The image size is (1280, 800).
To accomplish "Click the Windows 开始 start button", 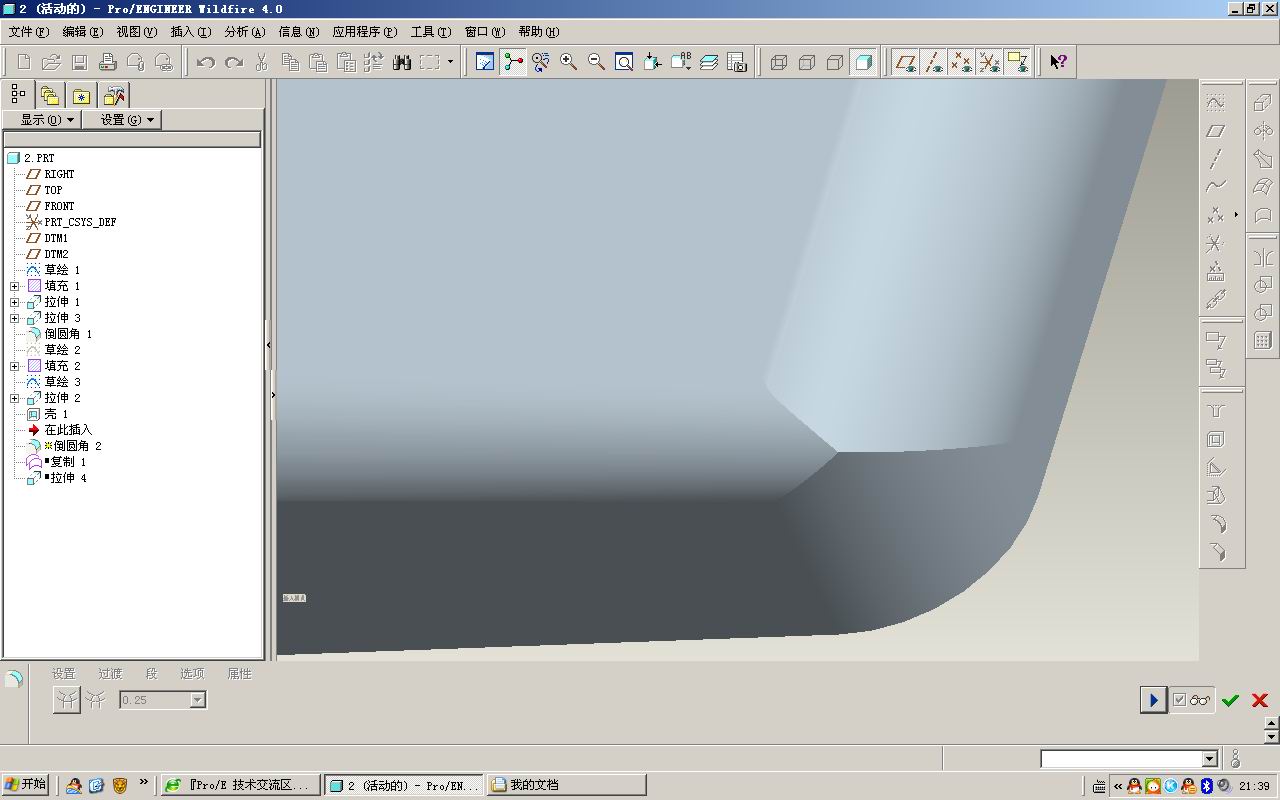I will click(x=26, y=785).
